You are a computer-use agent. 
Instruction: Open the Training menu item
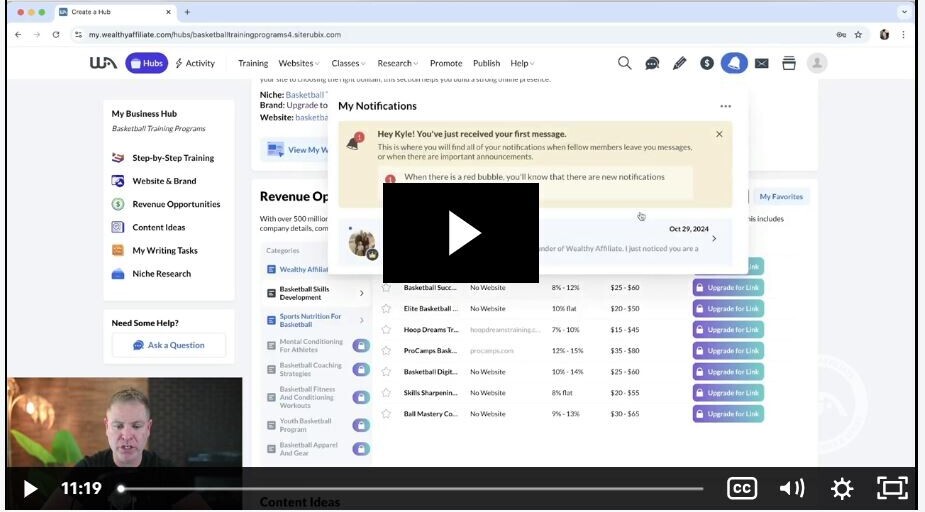pyautogui.click(x=252, y=63)
